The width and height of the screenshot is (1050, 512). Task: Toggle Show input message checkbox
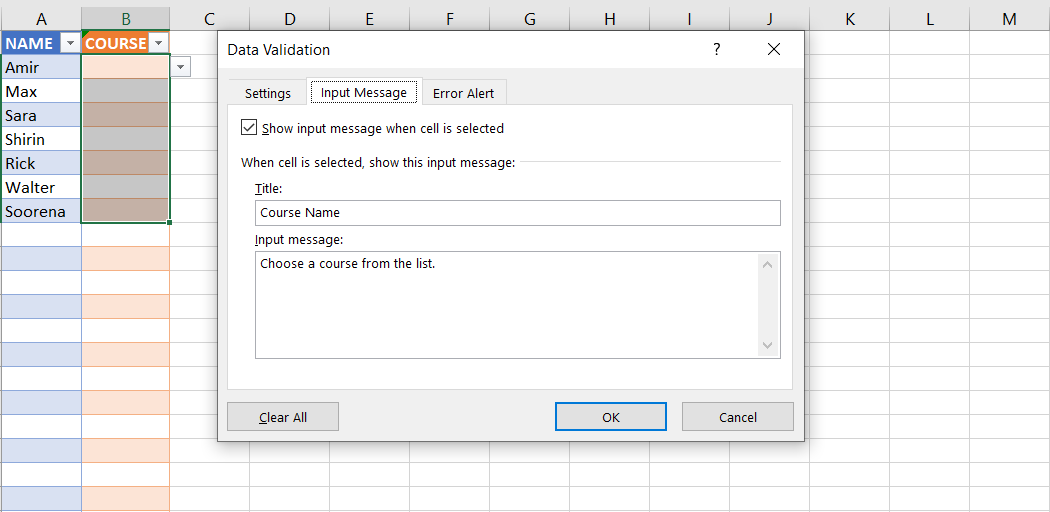(x=249, y=128)
